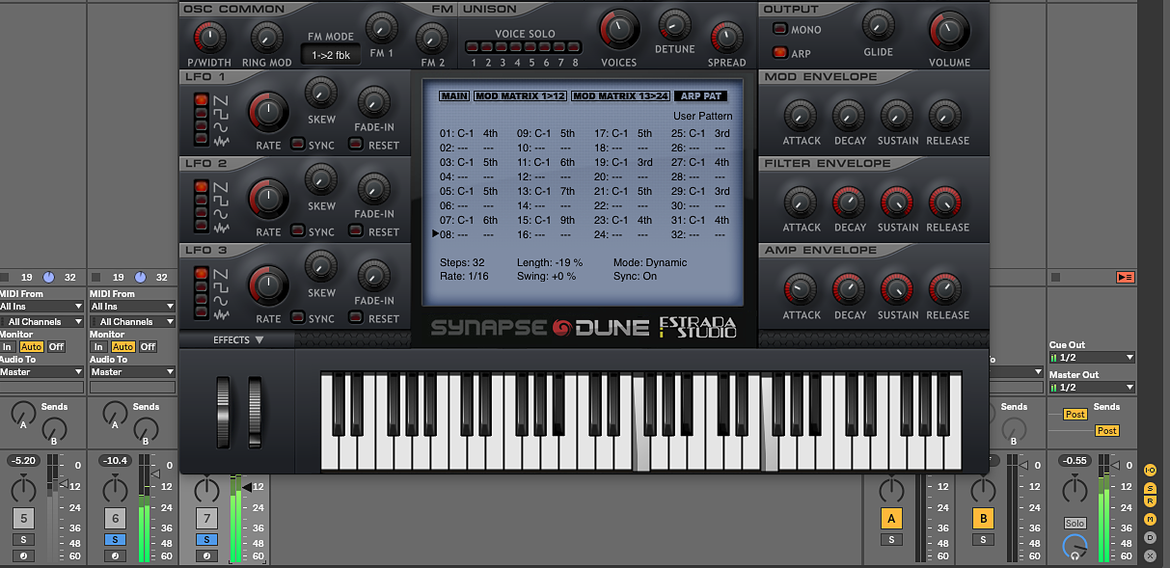Toggle the ARP output button
Viewport: 1170px width, 568px height.
coord(780,53)
